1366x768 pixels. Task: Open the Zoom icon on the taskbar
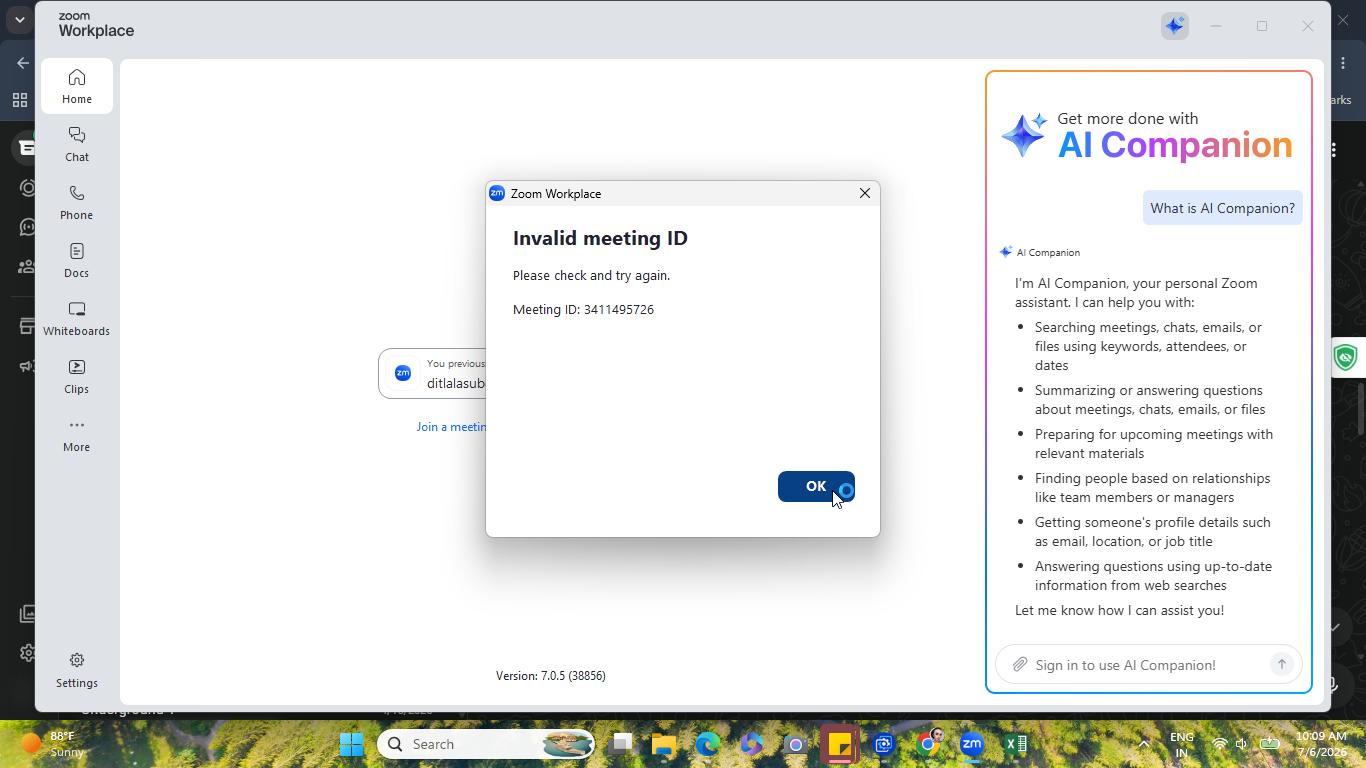(x=971, y=744)
